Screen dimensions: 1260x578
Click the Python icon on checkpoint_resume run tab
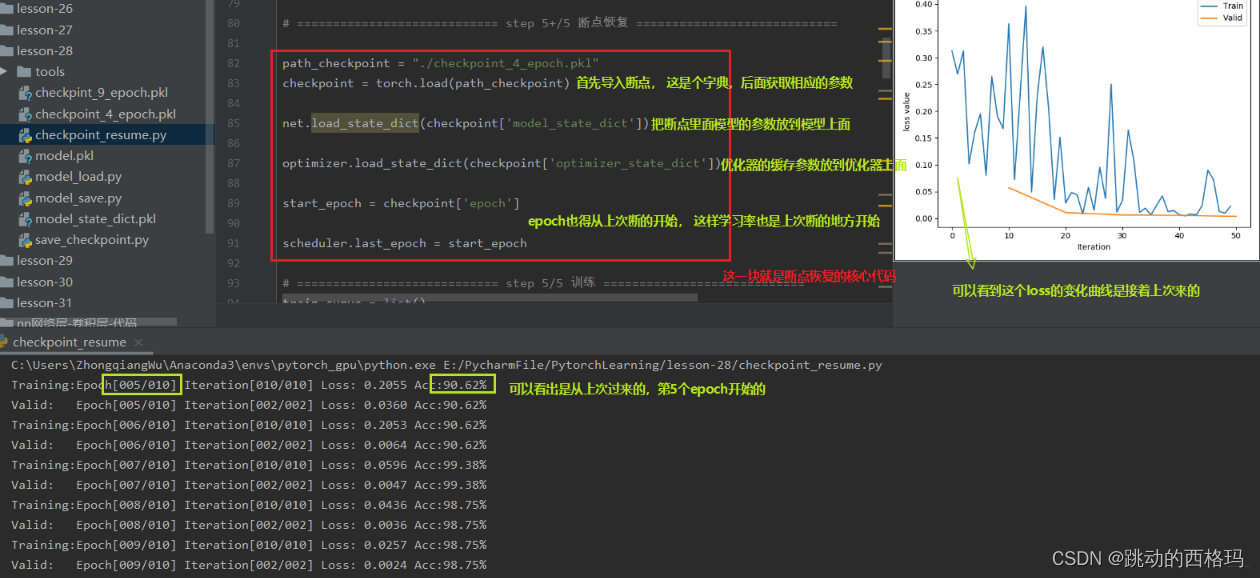tap(4, 342)
